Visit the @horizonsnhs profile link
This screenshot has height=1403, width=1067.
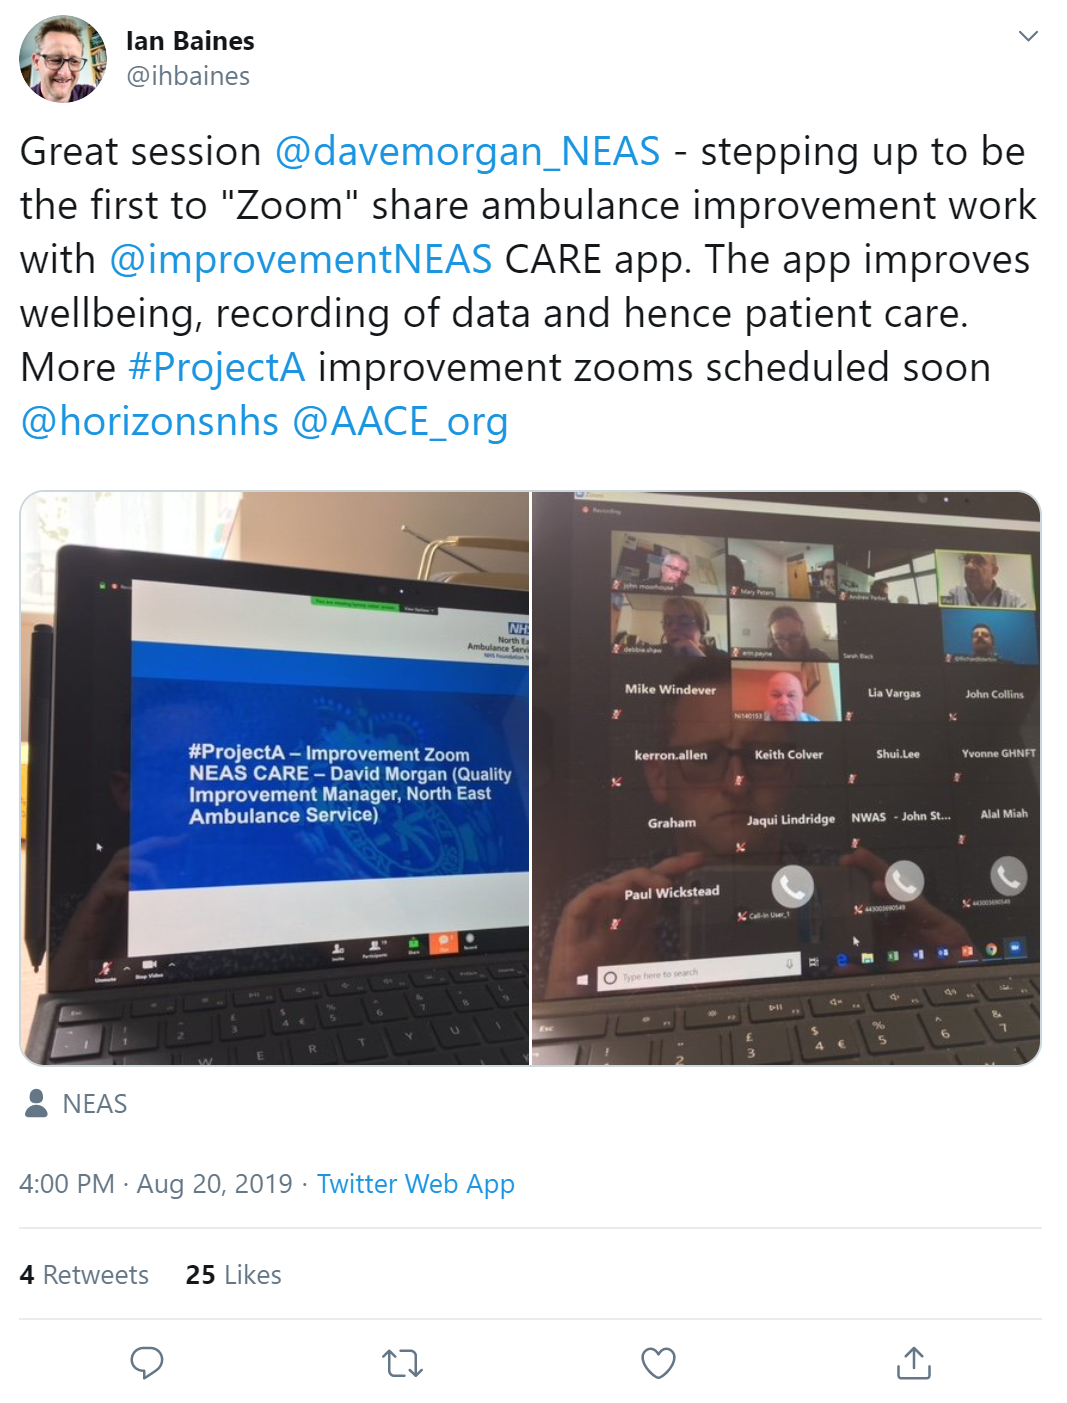point(149,421)
